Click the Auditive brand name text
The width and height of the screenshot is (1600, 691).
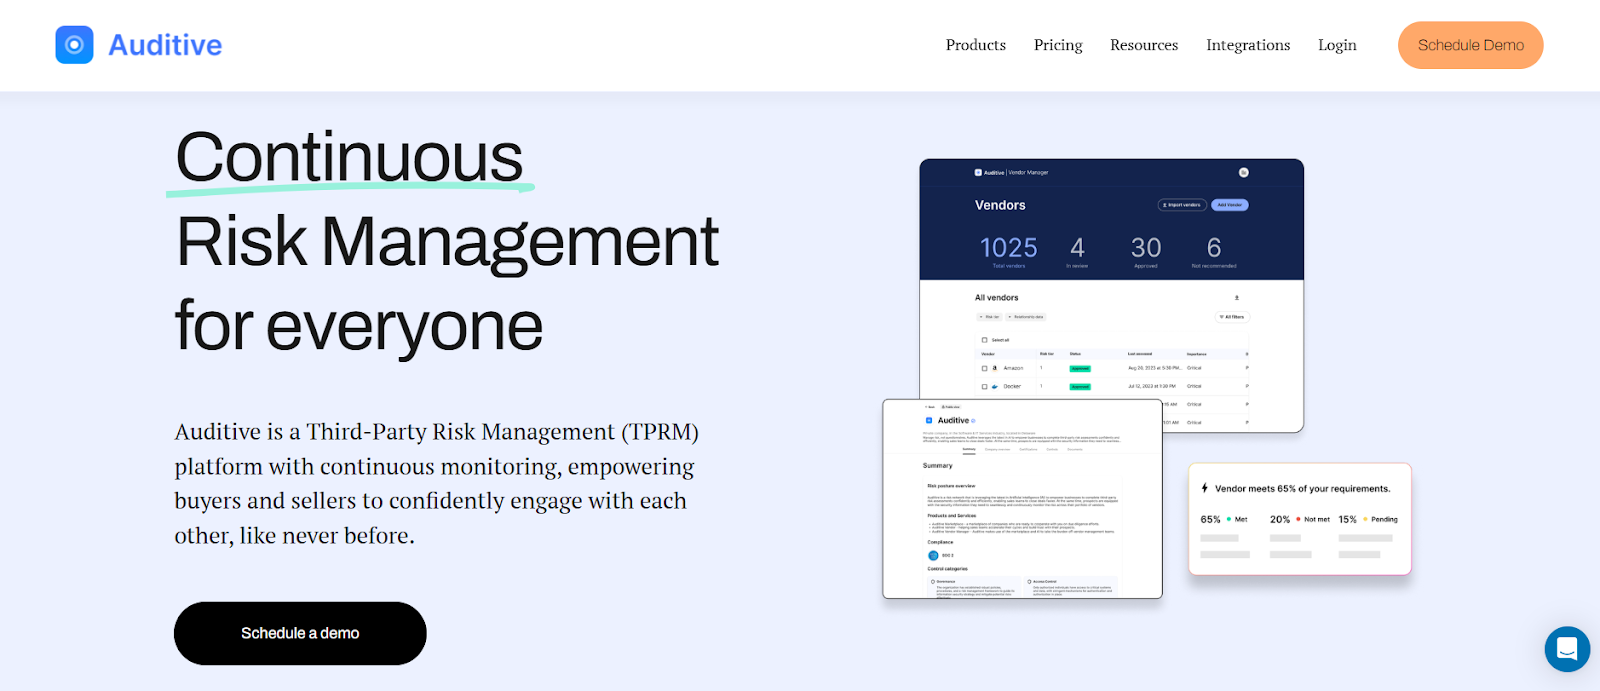click(x=165, y=45)
